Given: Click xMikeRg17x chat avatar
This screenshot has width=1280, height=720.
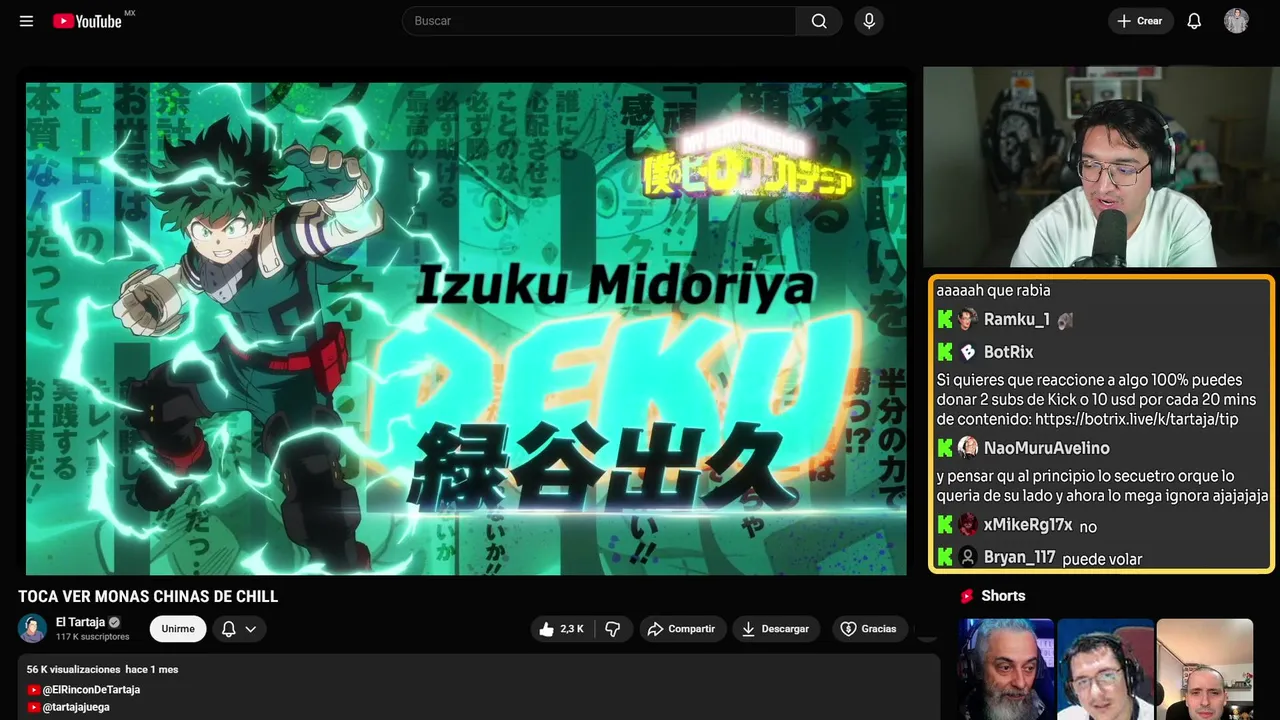Looking at the screenshot, I should tap(967, 525).
